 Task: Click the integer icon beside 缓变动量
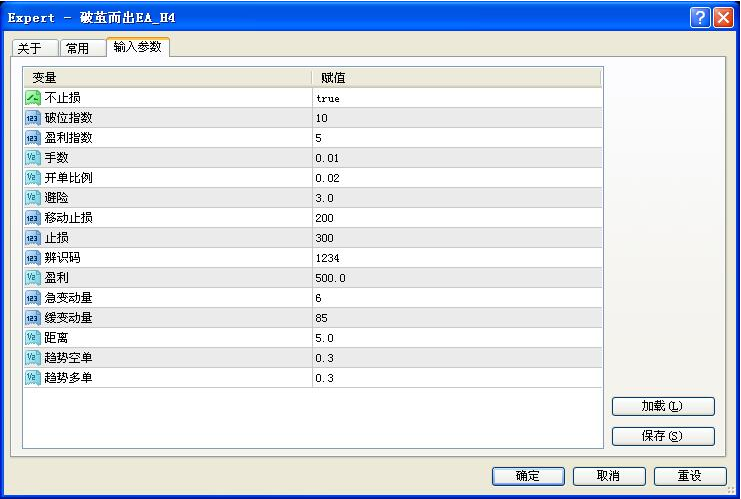click(x=33, y=318)
